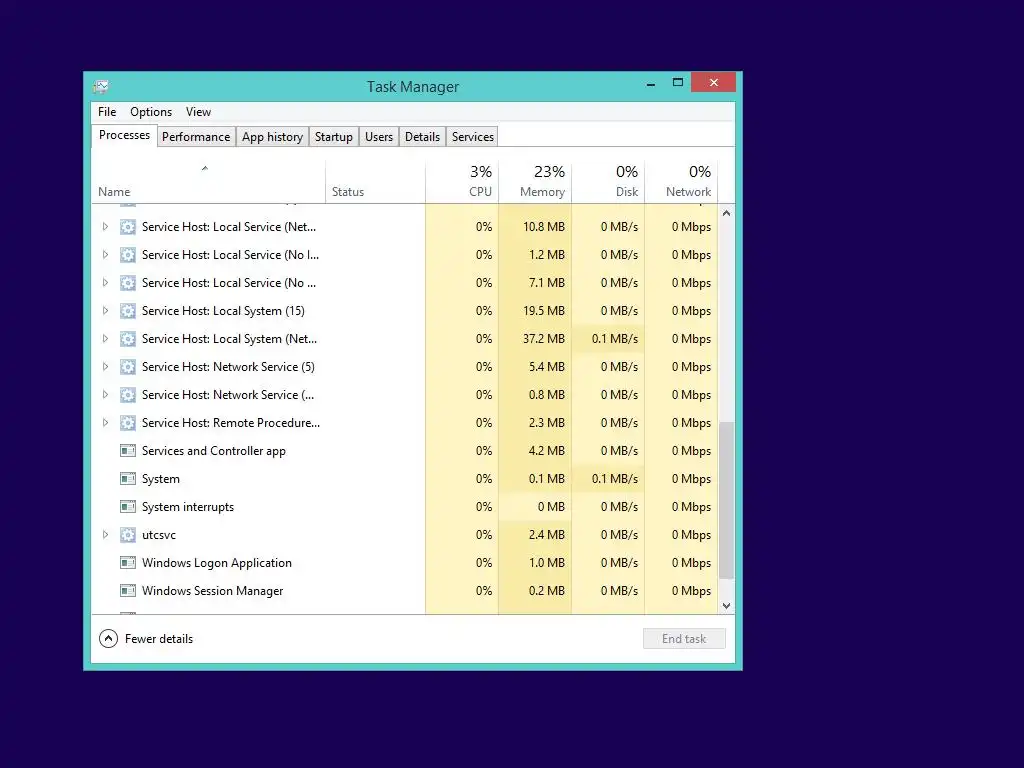The height and width of the screenshot is (768, 1024).
Task: Maximize the Task Manager window
Action: coord(678,82)
